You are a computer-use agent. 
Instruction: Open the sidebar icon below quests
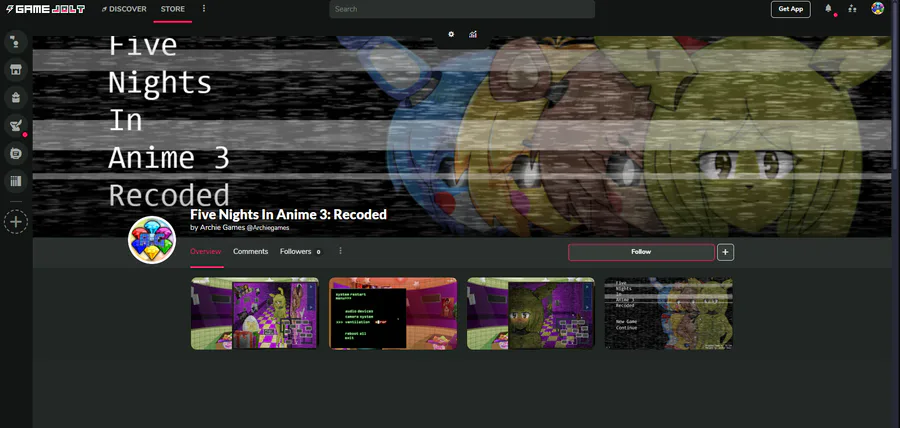pyautogui.click(x=16, y=153)
